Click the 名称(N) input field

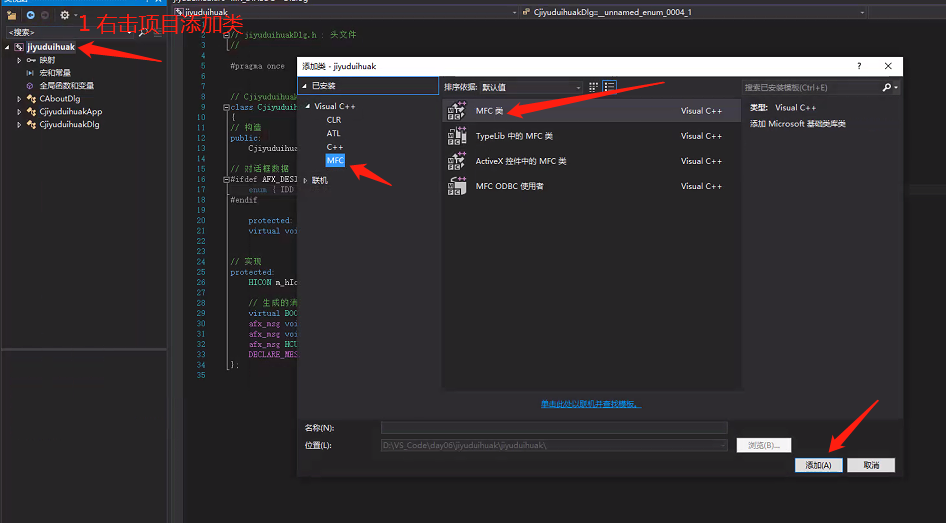coord(554,428)
